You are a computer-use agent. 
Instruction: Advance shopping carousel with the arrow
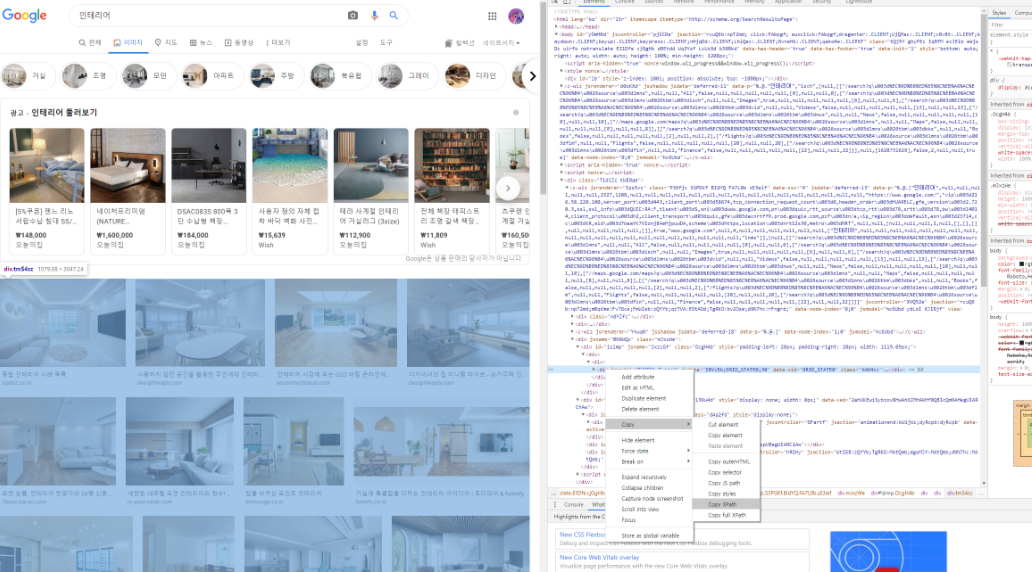507,188
